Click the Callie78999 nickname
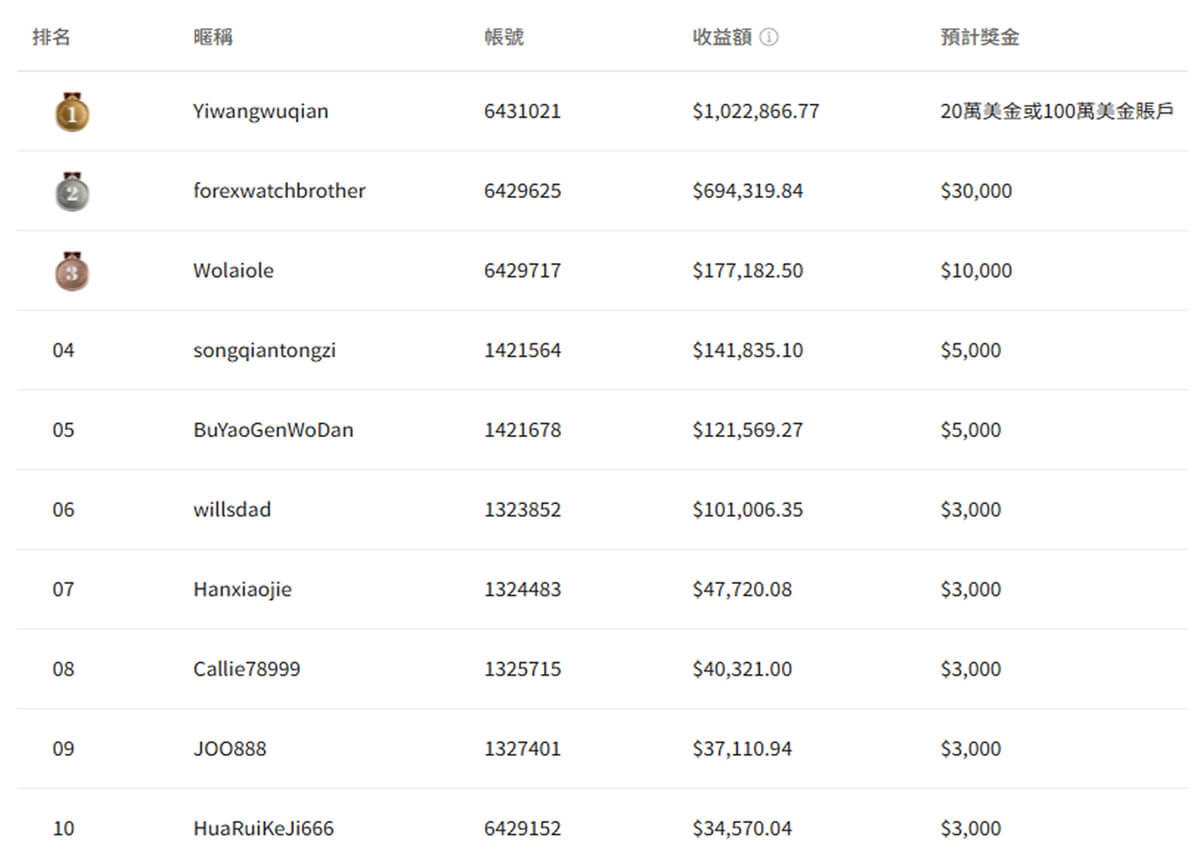The image size is (1200, 863). click(x=246, y=669)
